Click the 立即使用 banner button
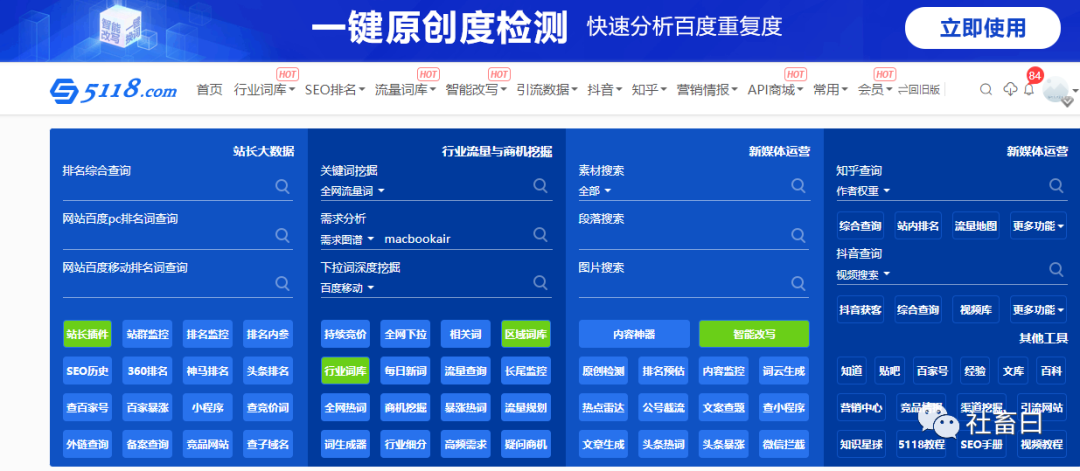The height and width of the screenshot is (471, 1080). coord(983,28)
